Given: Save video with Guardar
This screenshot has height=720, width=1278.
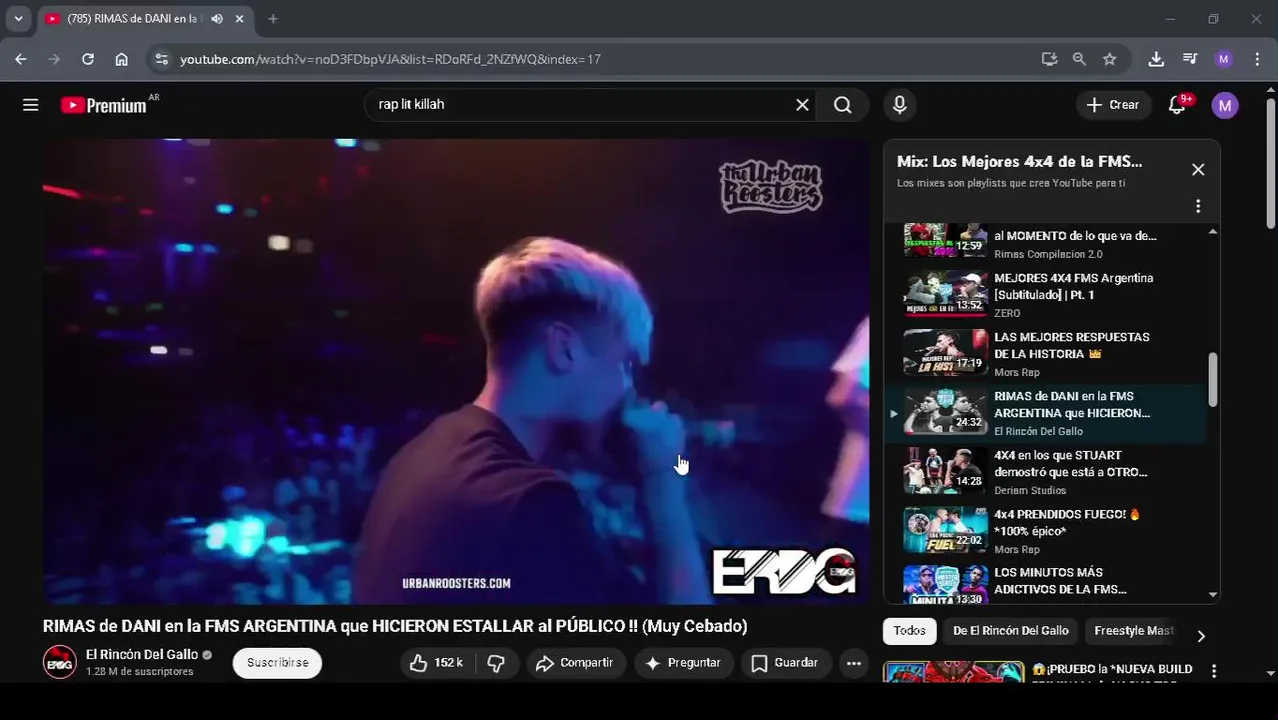Looking at the screenshot, I should click(x=786, y=663).
